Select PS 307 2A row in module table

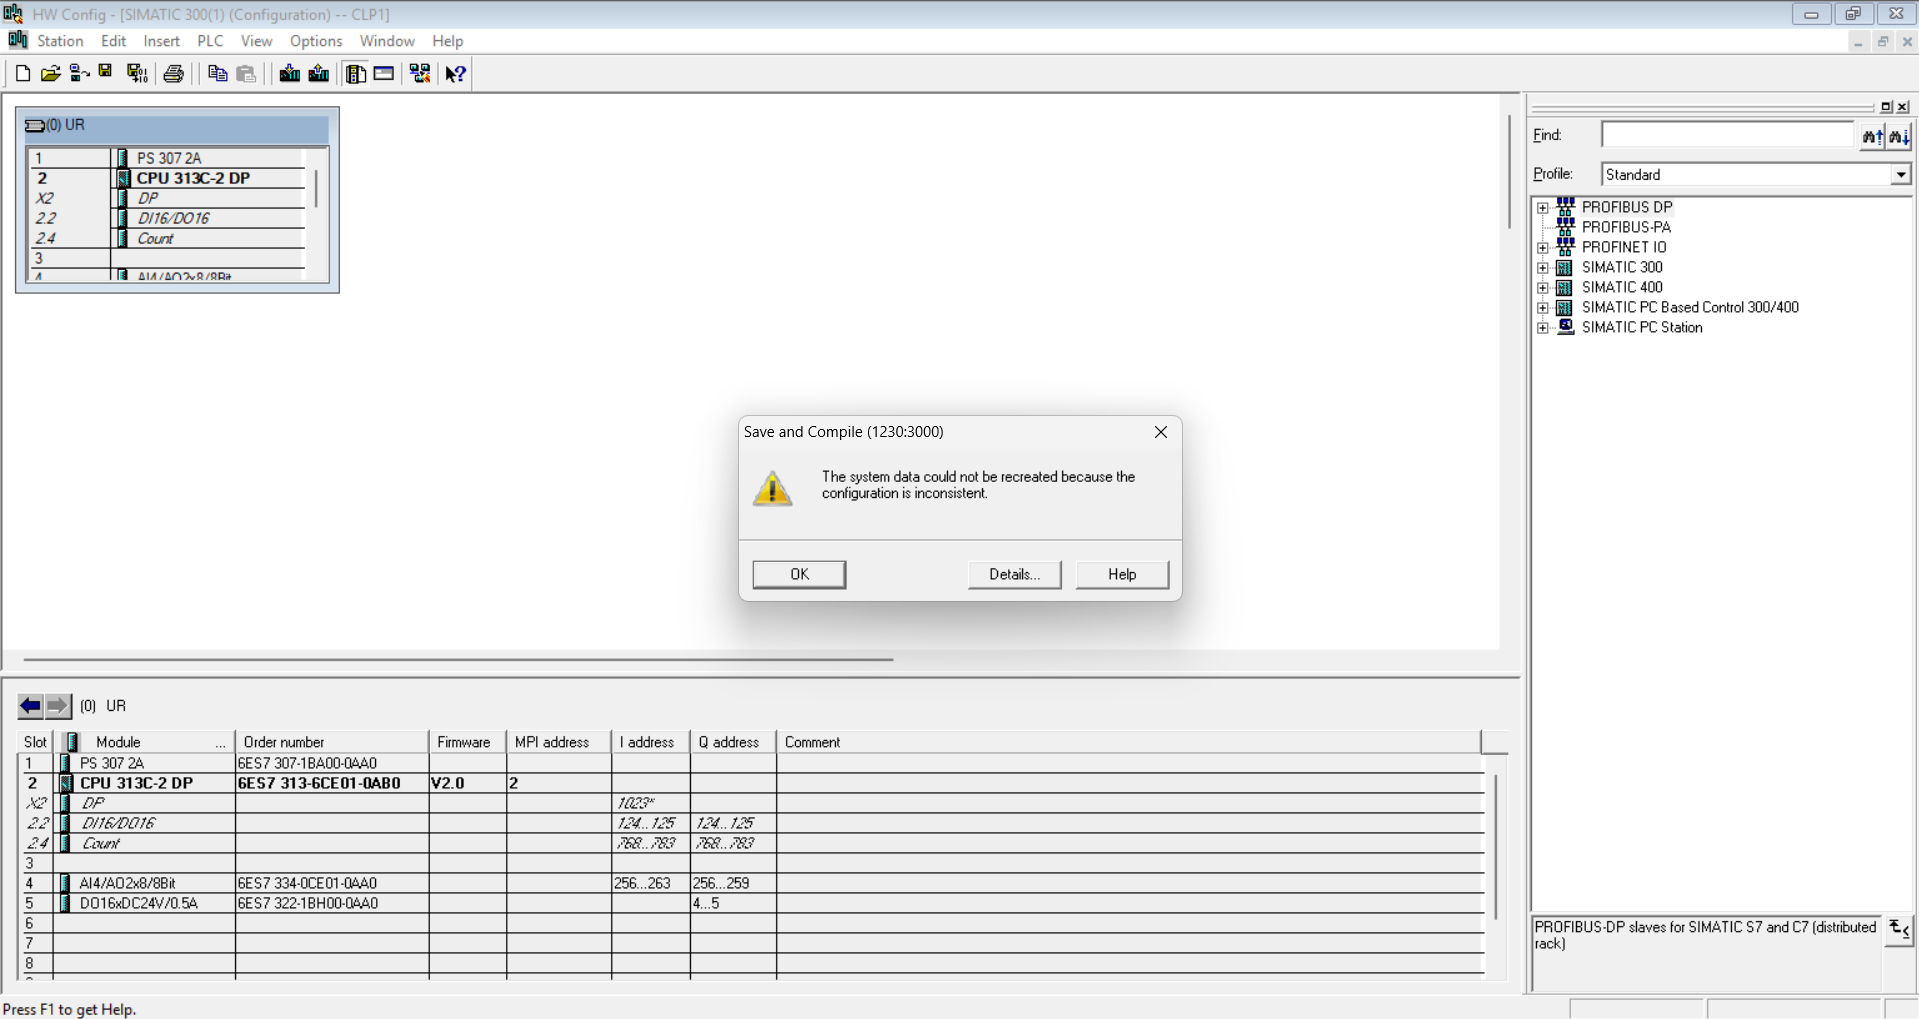[750, 763]
